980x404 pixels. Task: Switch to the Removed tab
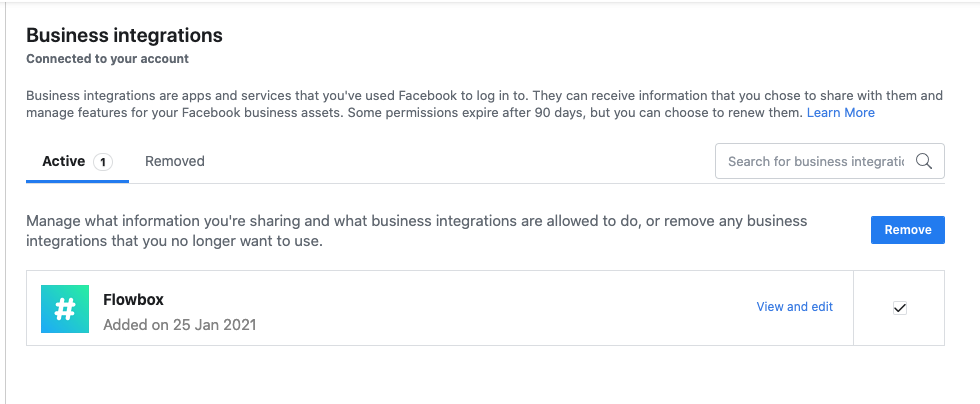pyautogui.click(x=175, y=161)
